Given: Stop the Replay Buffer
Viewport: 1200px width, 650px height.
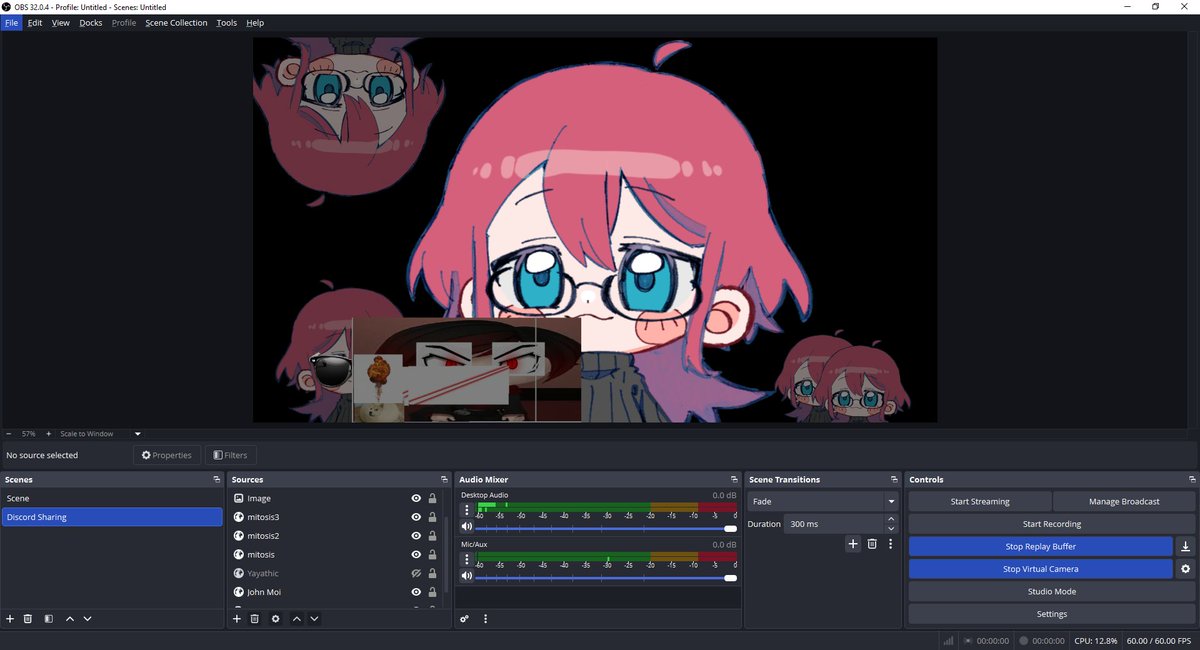Looking at the screenshot, I should (1040, 546).
